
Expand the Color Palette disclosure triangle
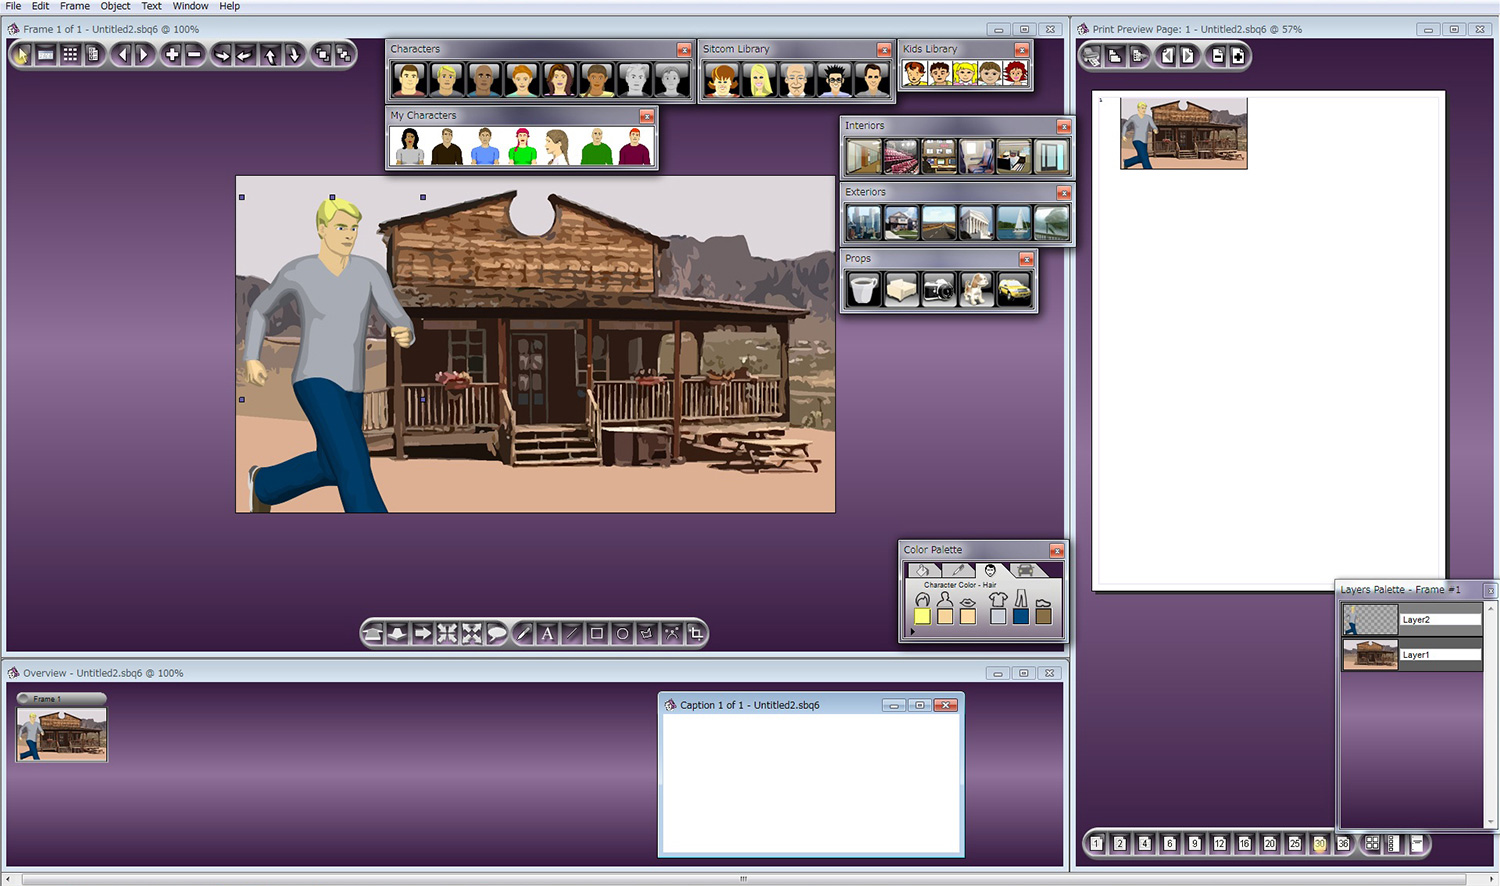[912, 632]
